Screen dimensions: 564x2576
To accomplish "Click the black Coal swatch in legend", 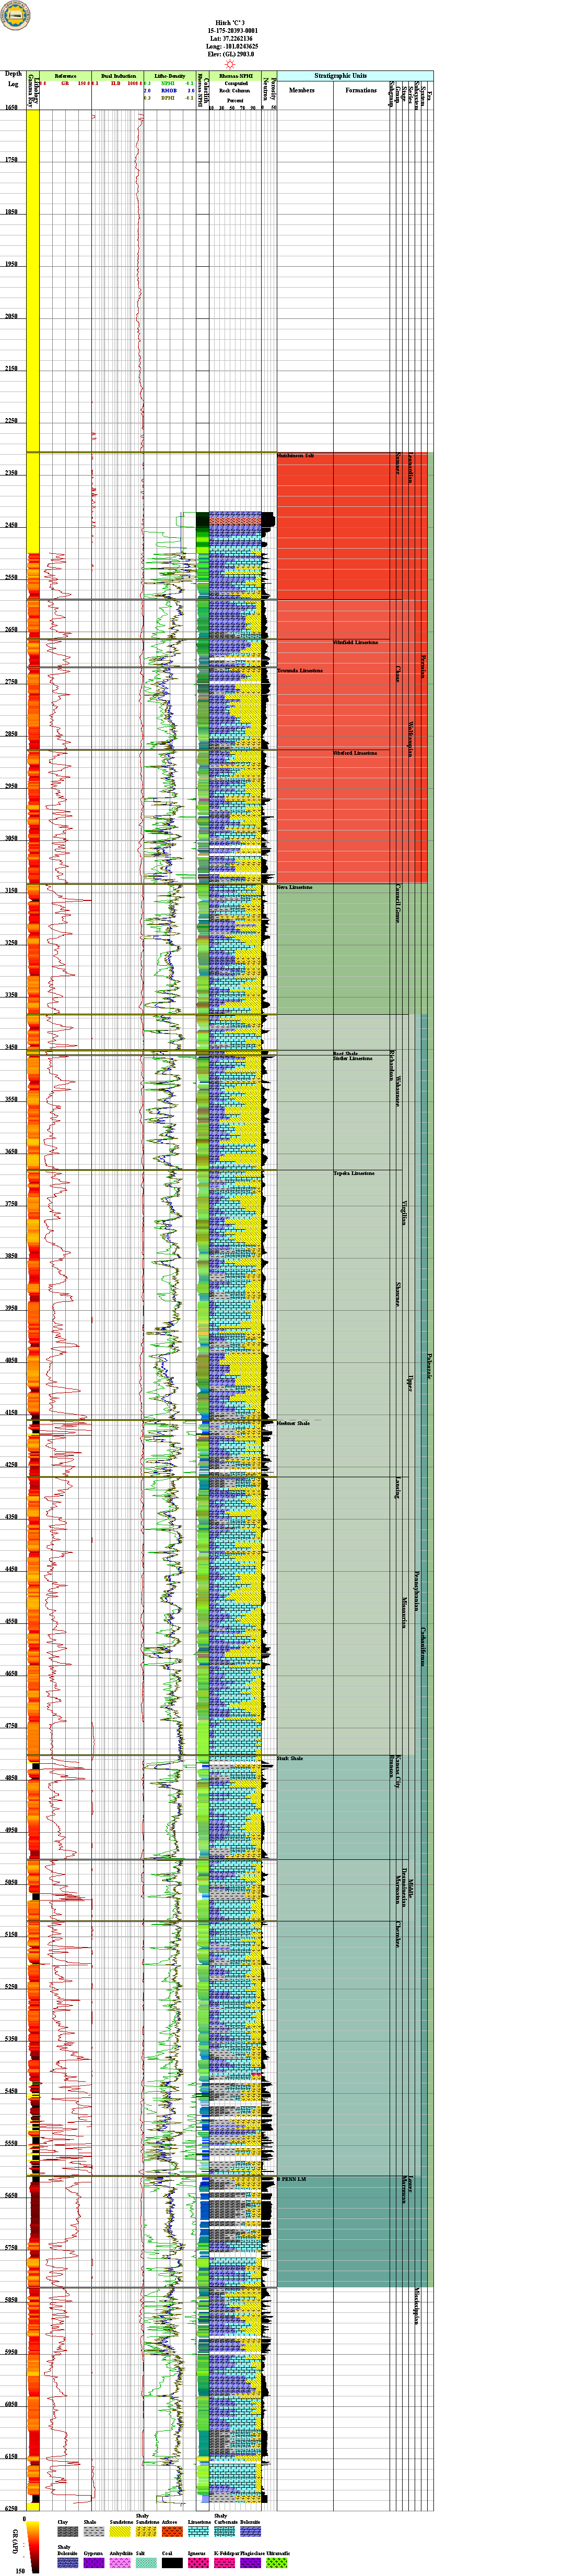I will point(172,2564).
